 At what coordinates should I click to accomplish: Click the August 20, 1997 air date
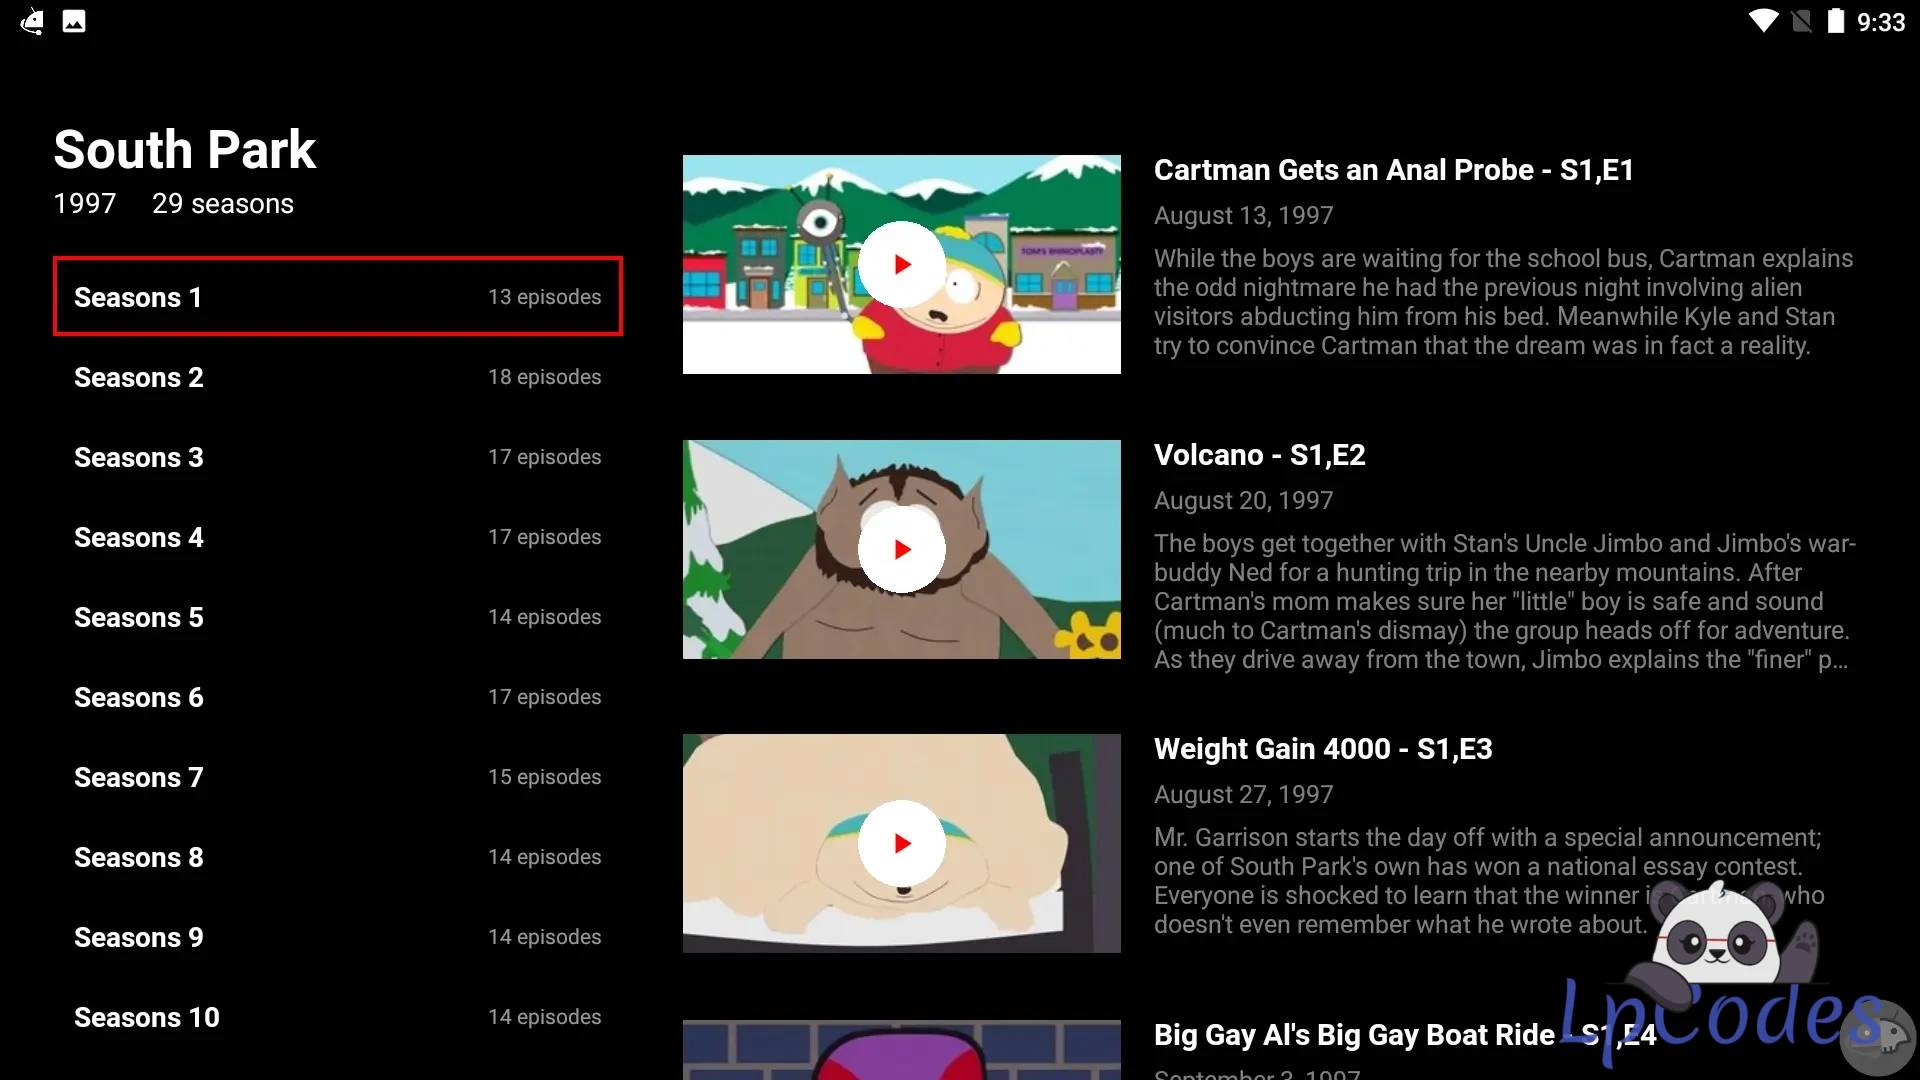pos(1244,501)
